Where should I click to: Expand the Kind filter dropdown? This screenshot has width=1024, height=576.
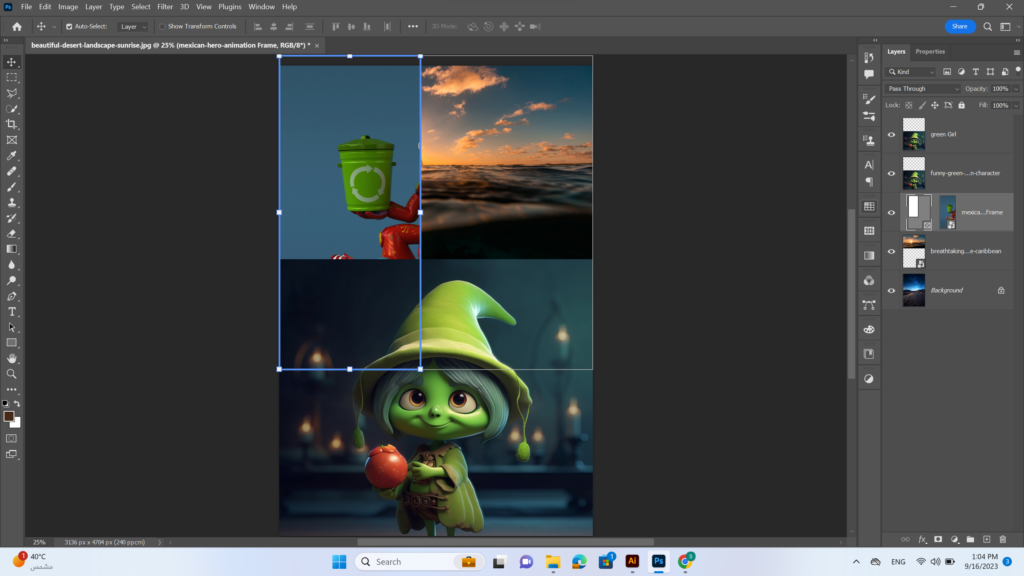click(911, 72)
